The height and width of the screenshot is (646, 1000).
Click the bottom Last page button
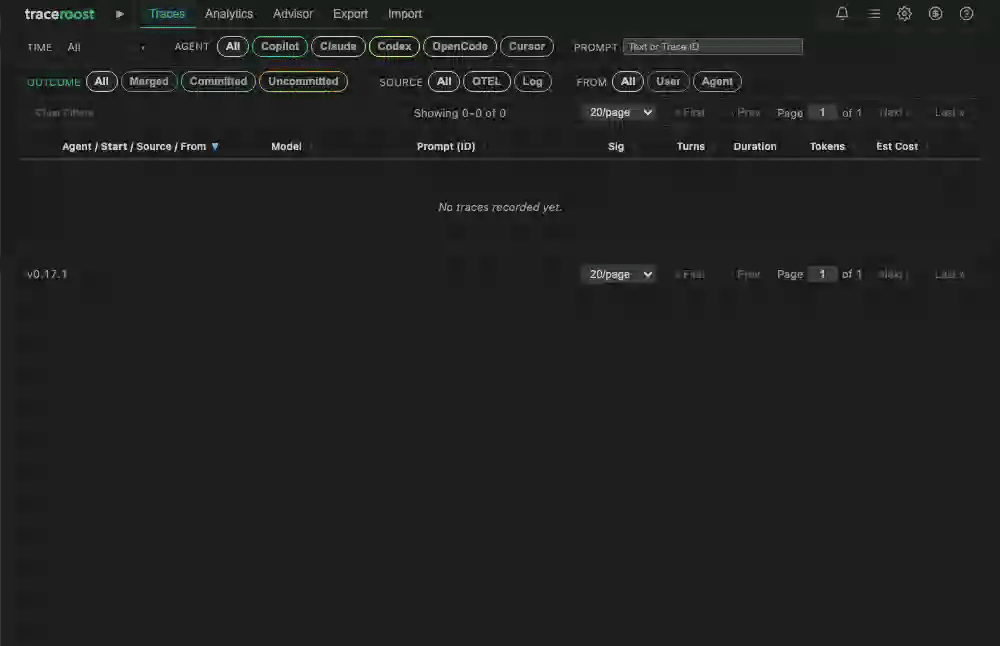click(950, 275)
